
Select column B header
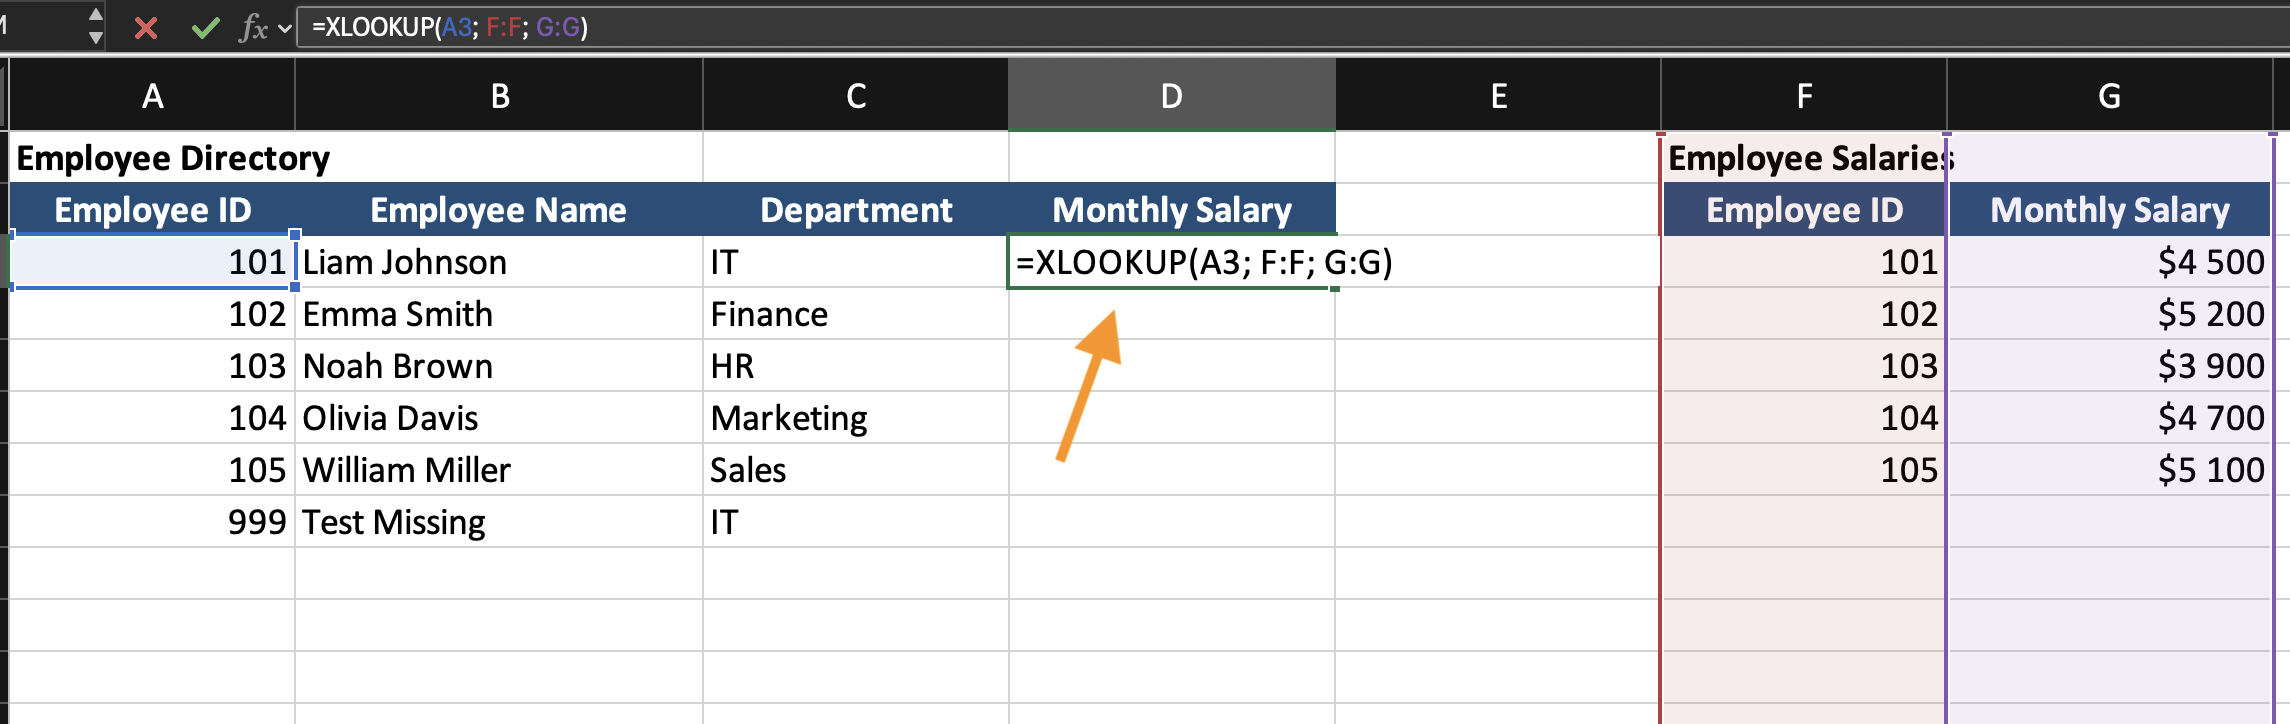[x=499, y=96]
